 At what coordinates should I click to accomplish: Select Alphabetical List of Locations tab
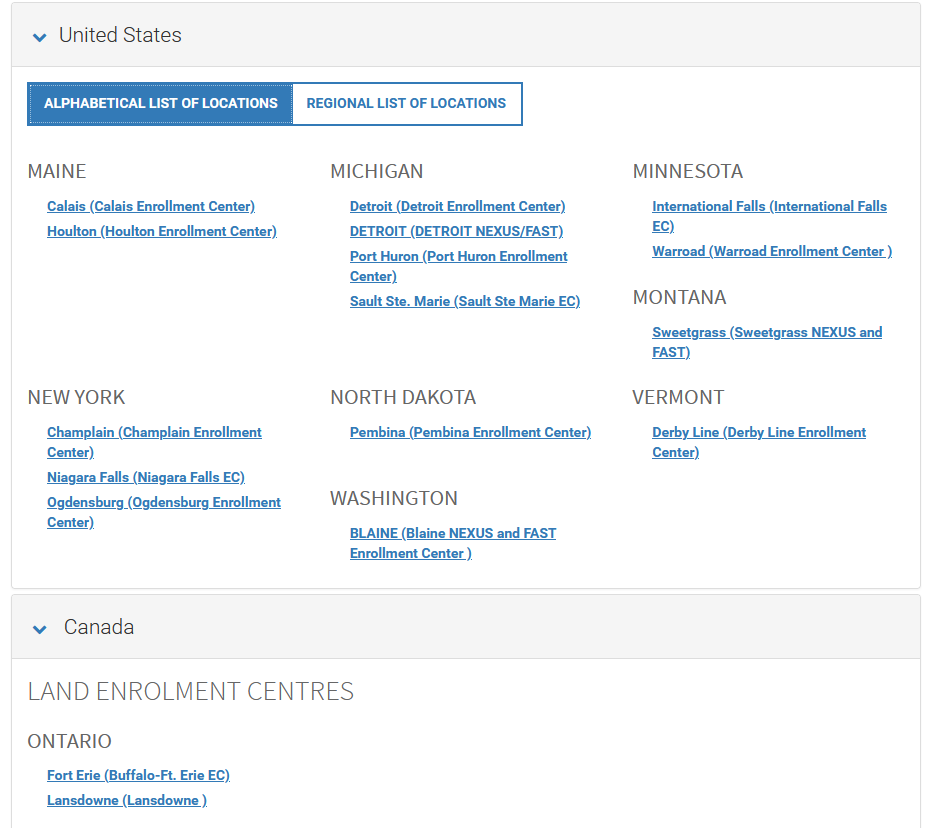pyautogui.click(x=161, y=104)
